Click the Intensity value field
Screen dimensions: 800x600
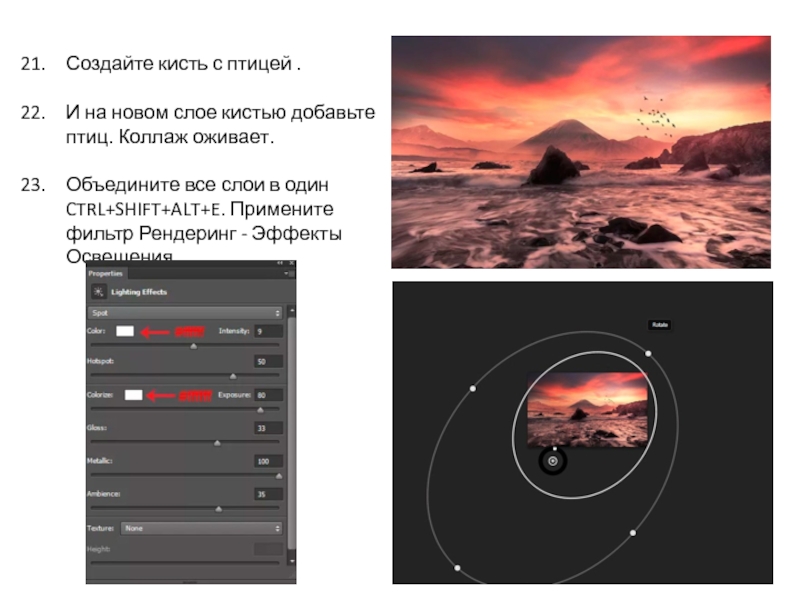pyautogui.click(x=268, y=331)
